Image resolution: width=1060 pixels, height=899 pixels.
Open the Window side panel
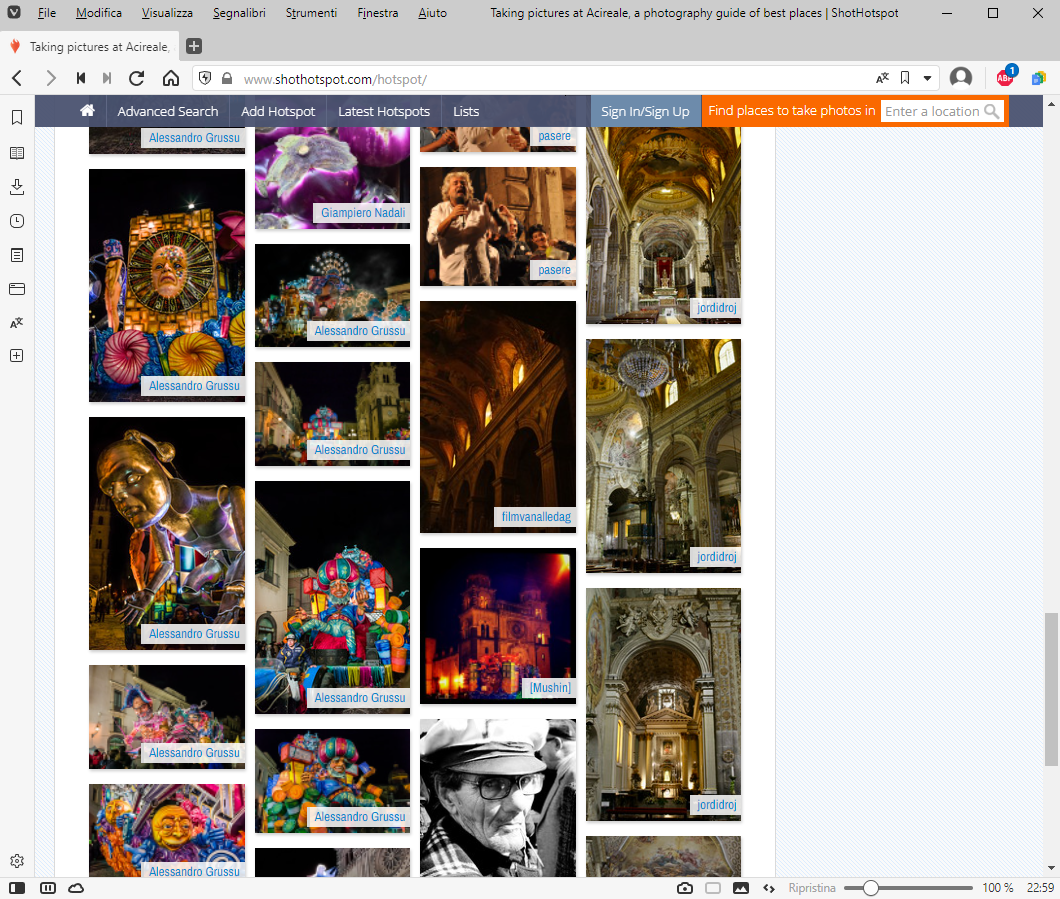17,289
